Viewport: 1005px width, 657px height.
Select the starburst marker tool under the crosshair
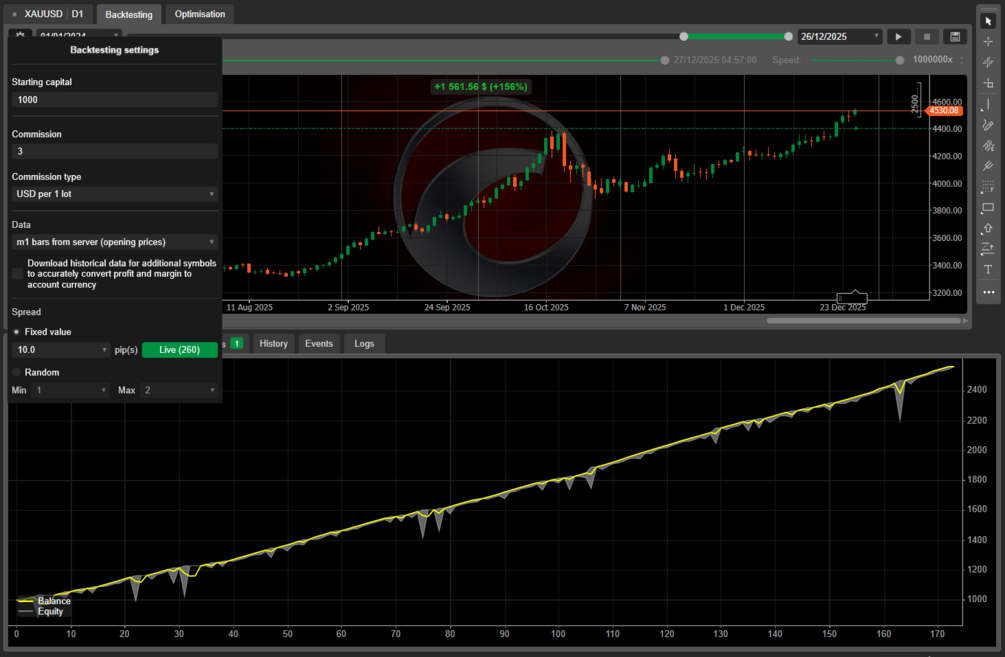point(988,62)
